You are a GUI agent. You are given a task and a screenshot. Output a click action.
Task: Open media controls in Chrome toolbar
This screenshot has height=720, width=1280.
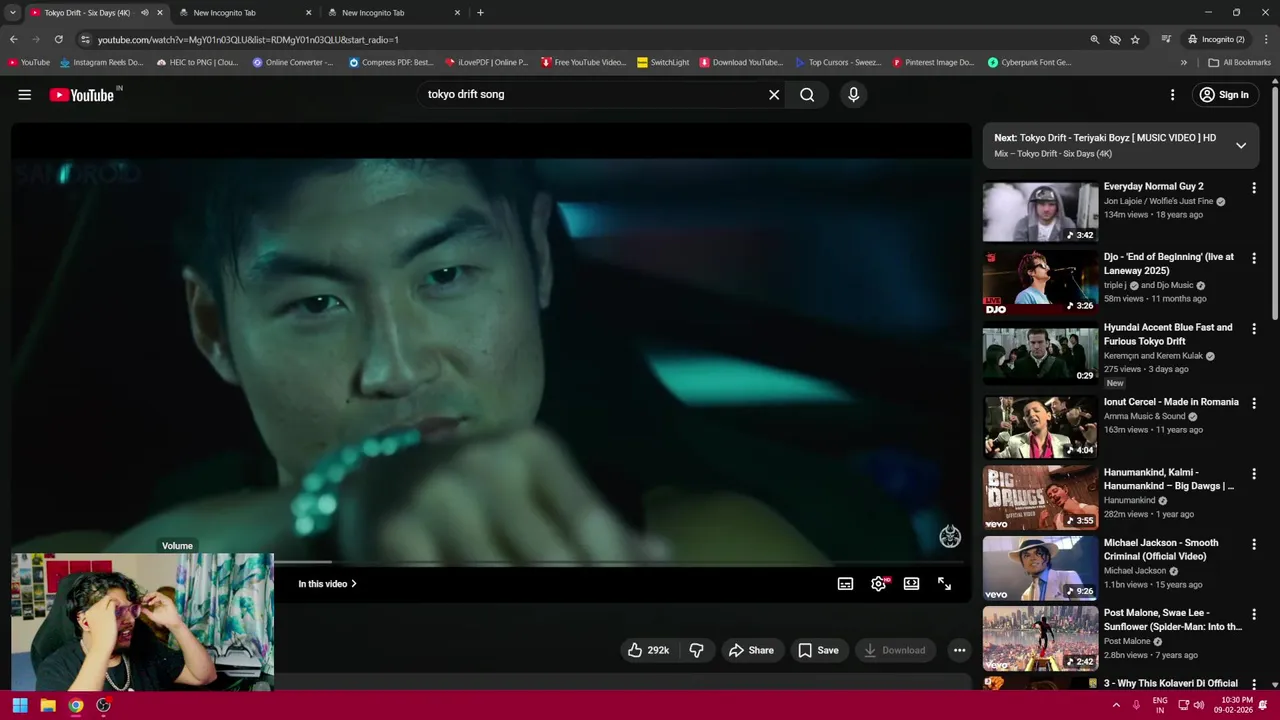coord(1166,39)
